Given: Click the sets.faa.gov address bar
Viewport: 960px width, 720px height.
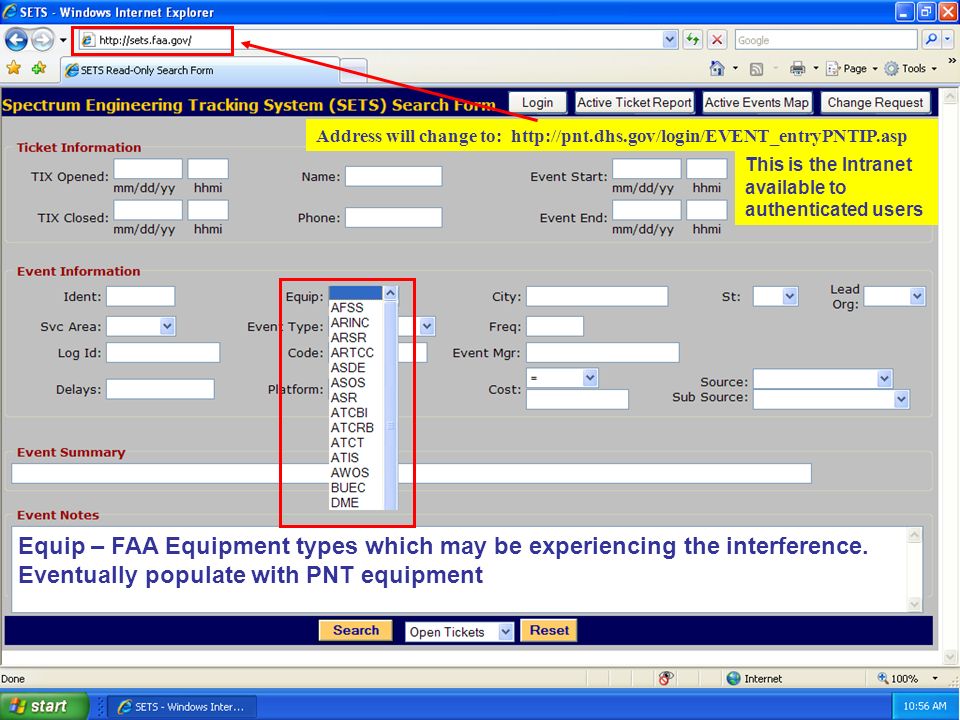Looking at the screenshot, I should [x=371, y=40].
